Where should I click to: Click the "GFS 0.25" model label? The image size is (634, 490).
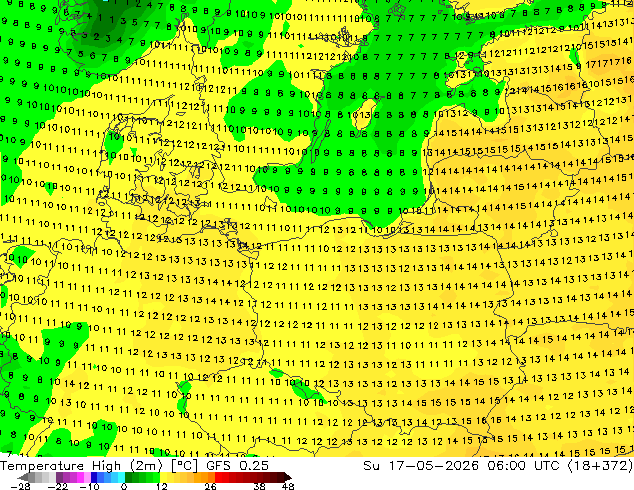click(237, 466)
